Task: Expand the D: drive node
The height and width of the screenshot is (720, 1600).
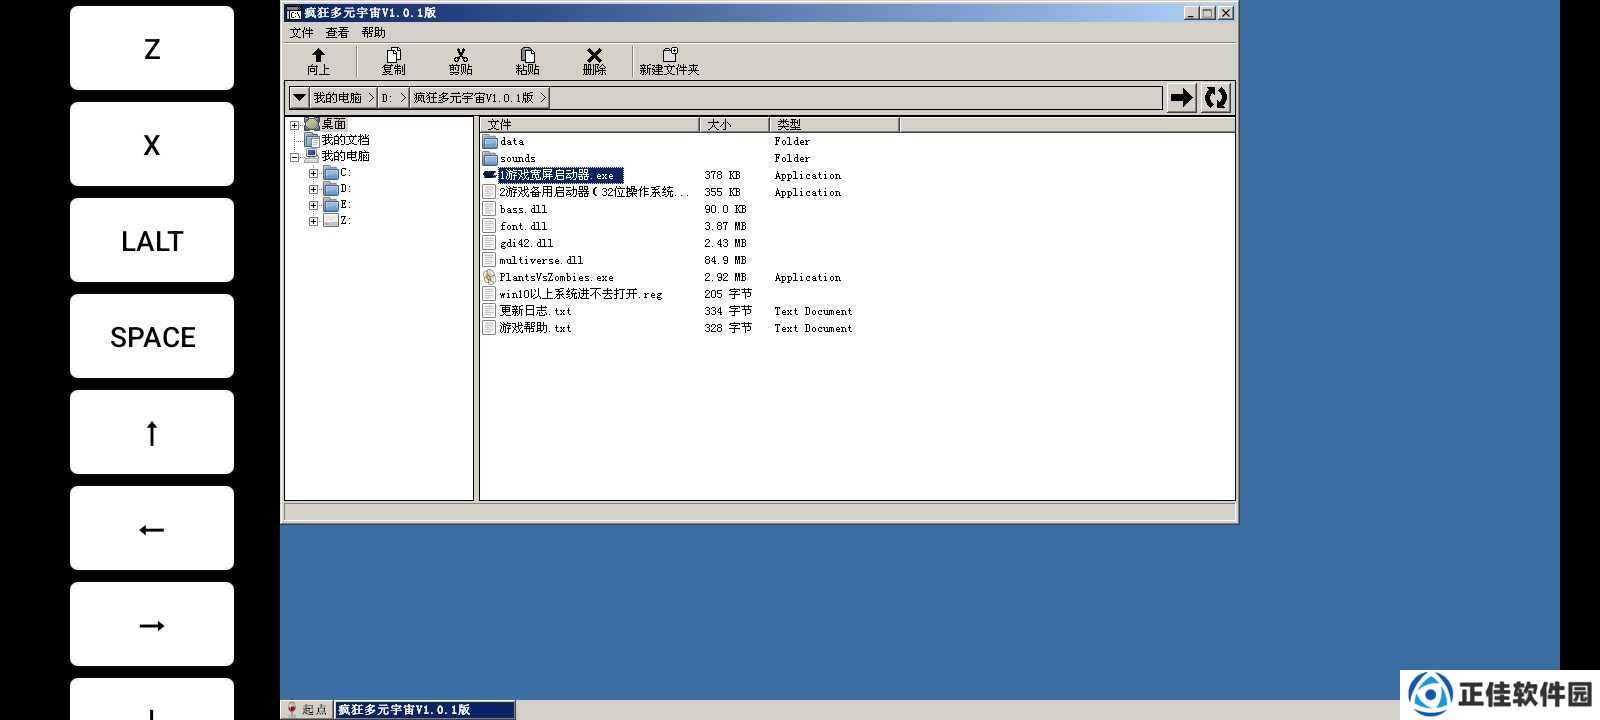Action: (313, 189)
